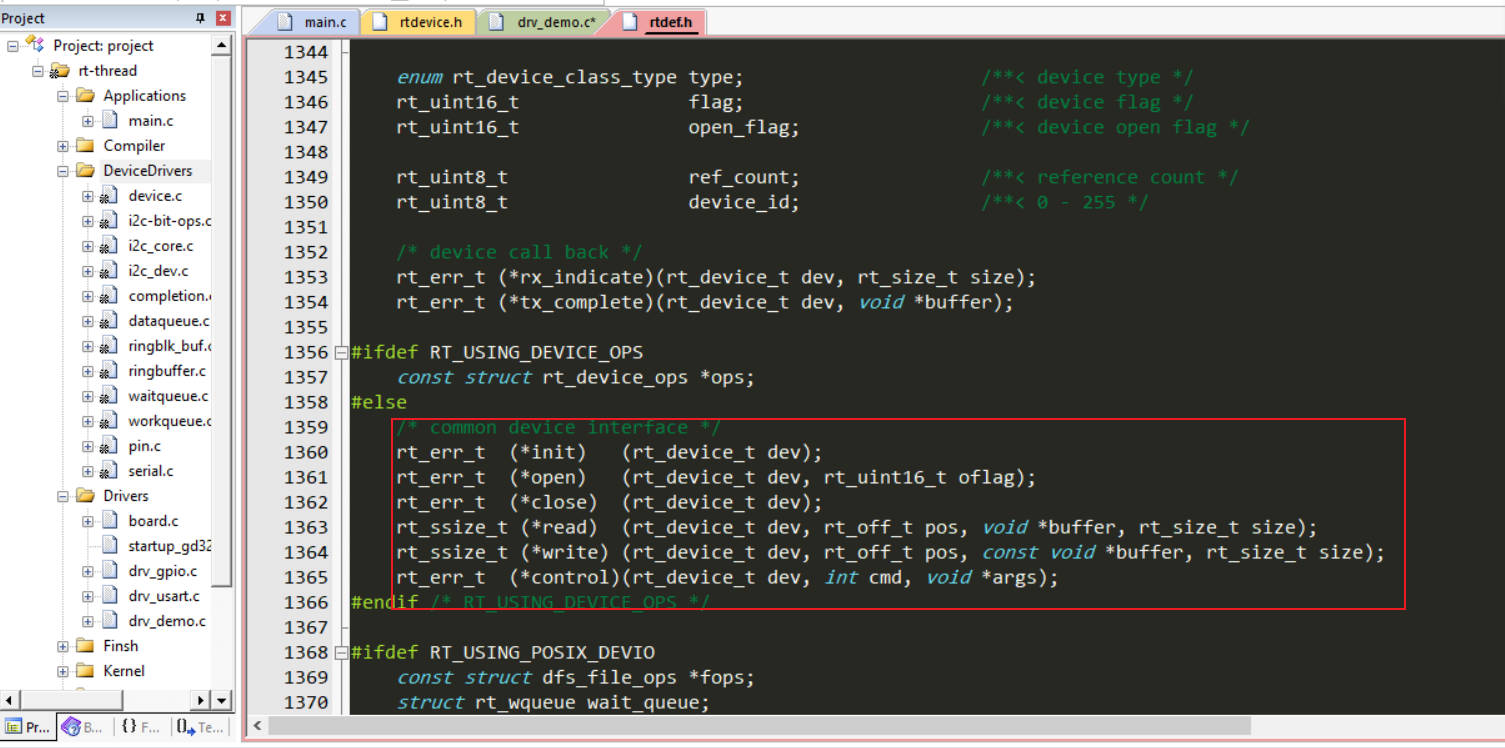Image resolution: width=1505 pixels, height=748 pixels.
Task: Select board.c in the project tree
Action: pyautogui.click(x=153, y=521)
